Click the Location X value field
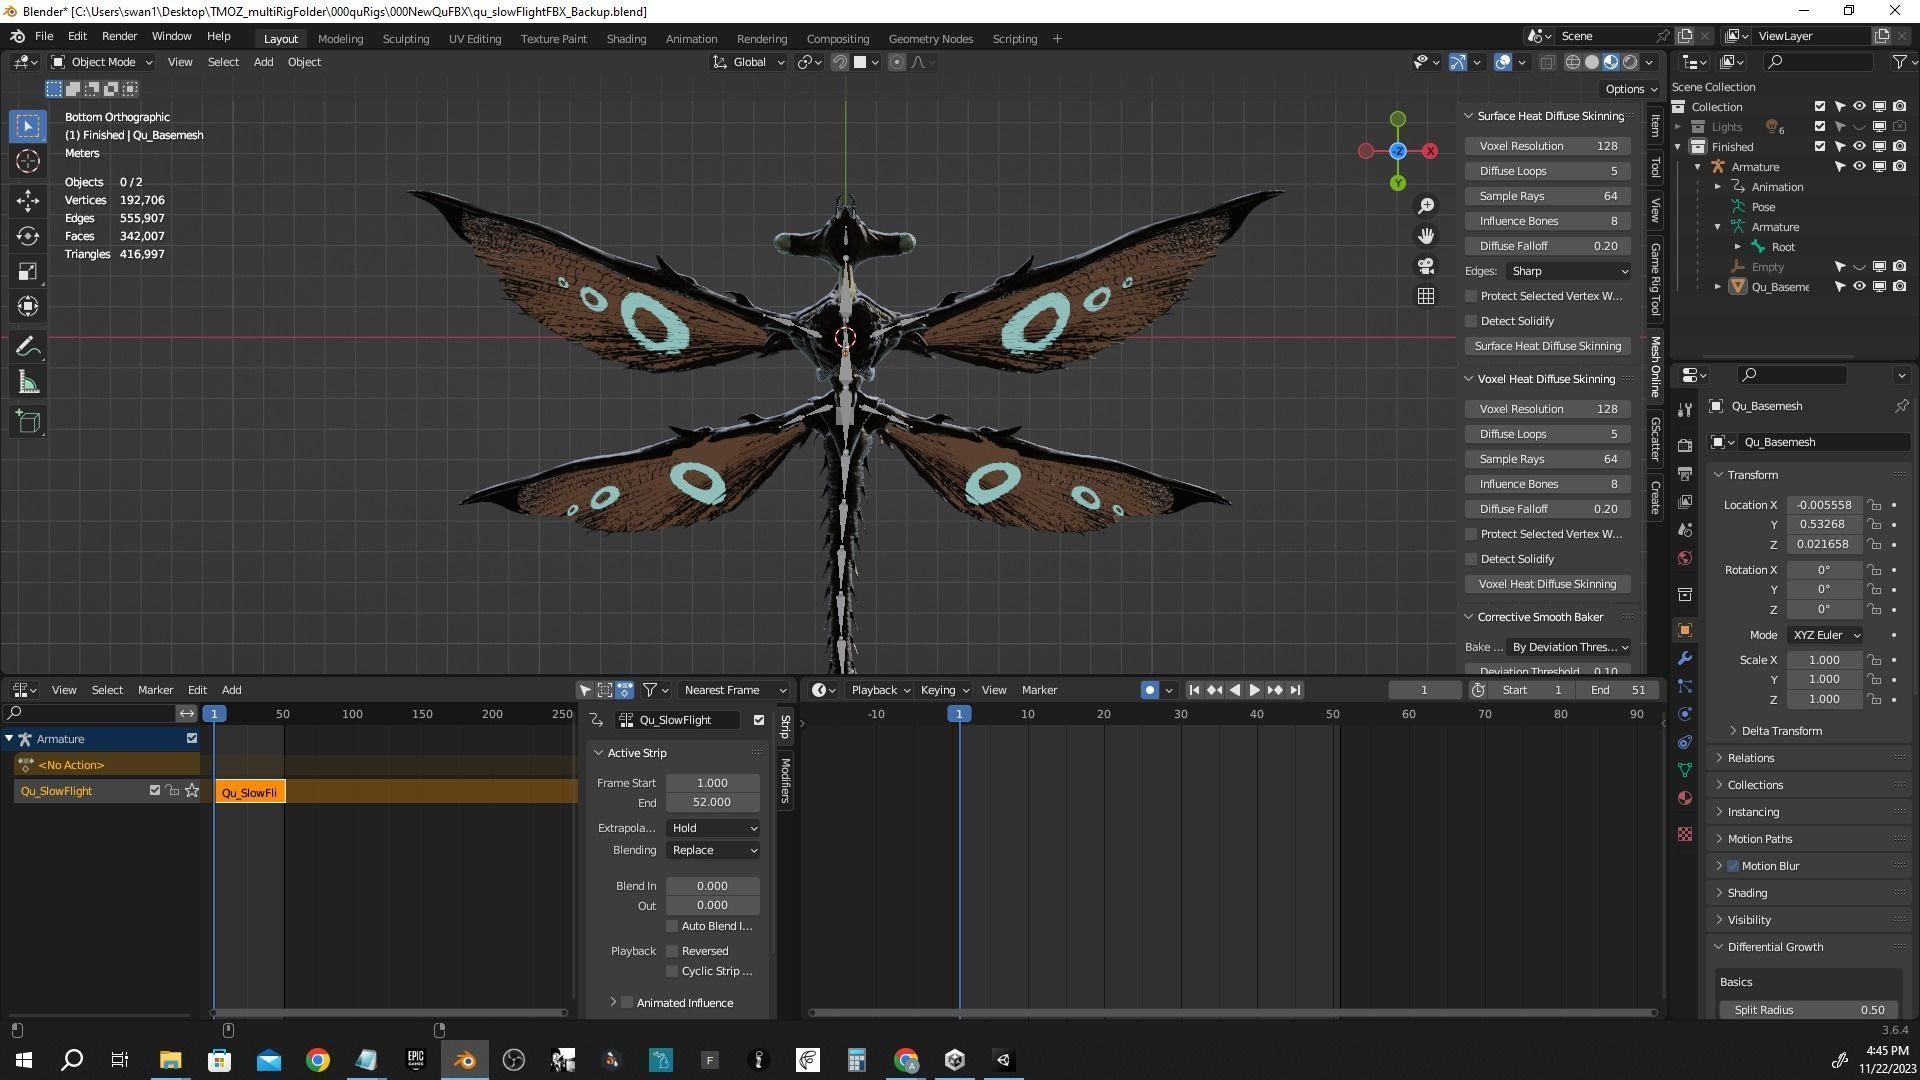This screenshot has height=1080, width=1920. [x=1823, y=505]
